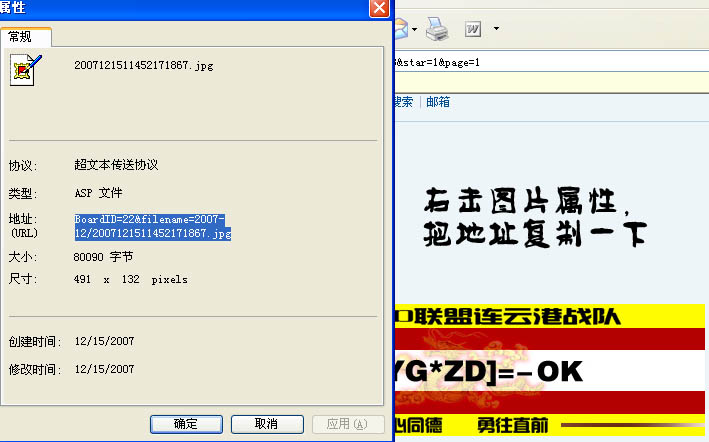Click the image file icon in properties
709x442 pixels.
click(27, 70)
